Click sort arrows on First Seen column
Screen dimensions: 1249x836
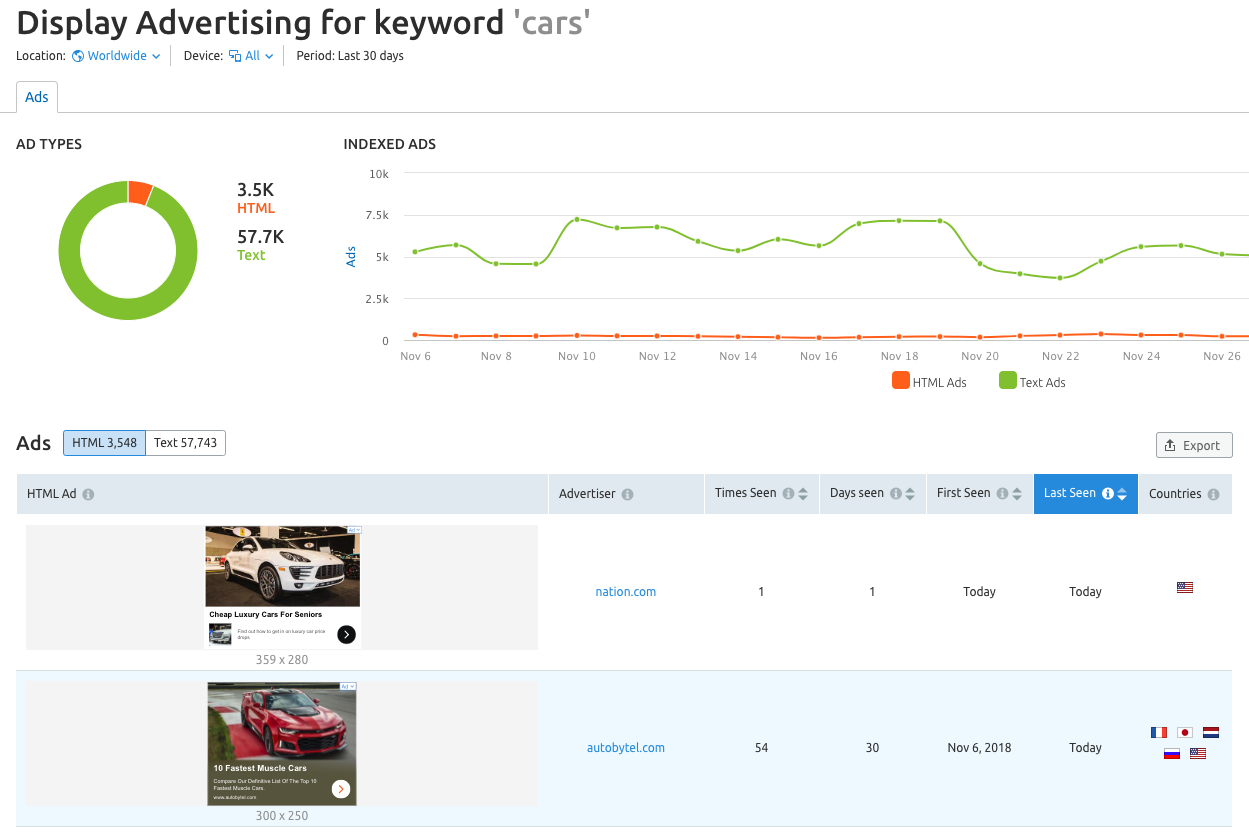pyautogui.click(x=1017, y=494)
